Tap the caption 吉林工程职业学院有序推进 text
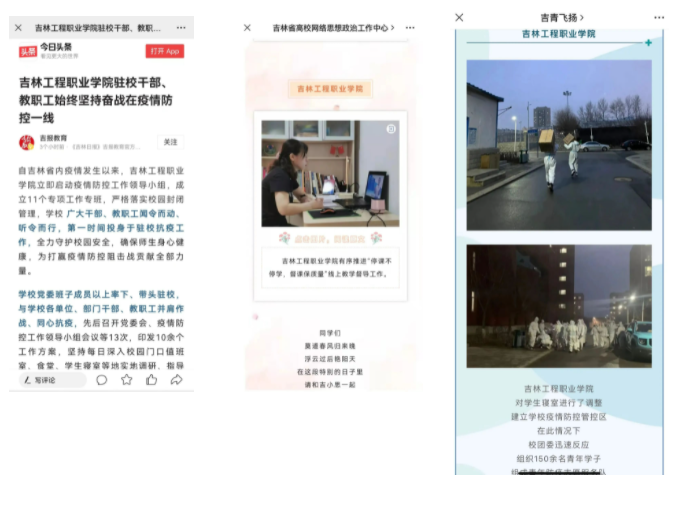 [330, 268]
